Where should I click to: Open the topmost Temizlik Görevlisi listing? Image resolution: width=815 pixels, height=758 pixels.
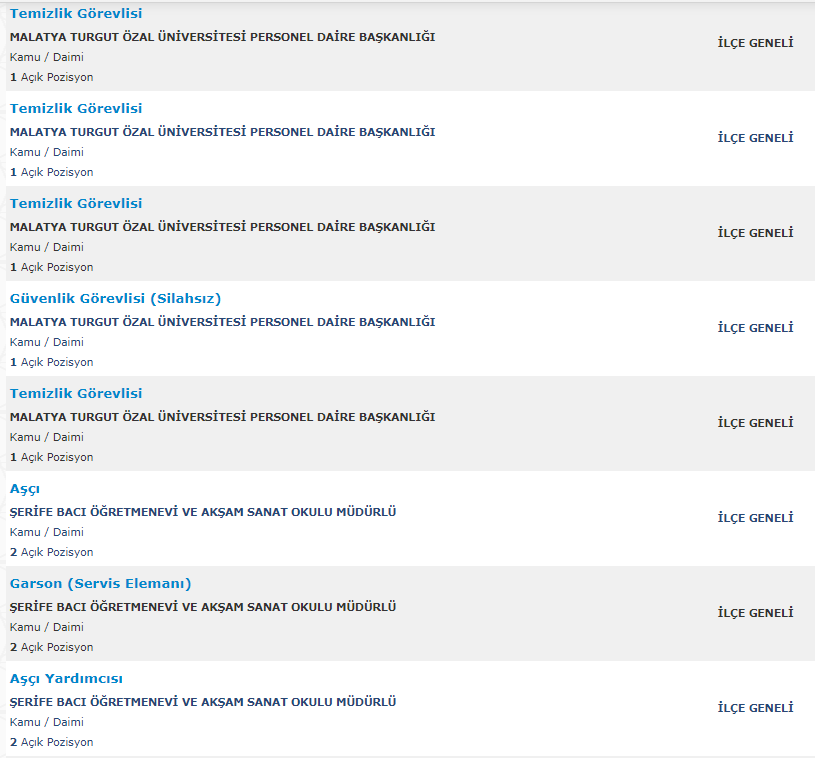pyautogui.click(x=76, y=13)
